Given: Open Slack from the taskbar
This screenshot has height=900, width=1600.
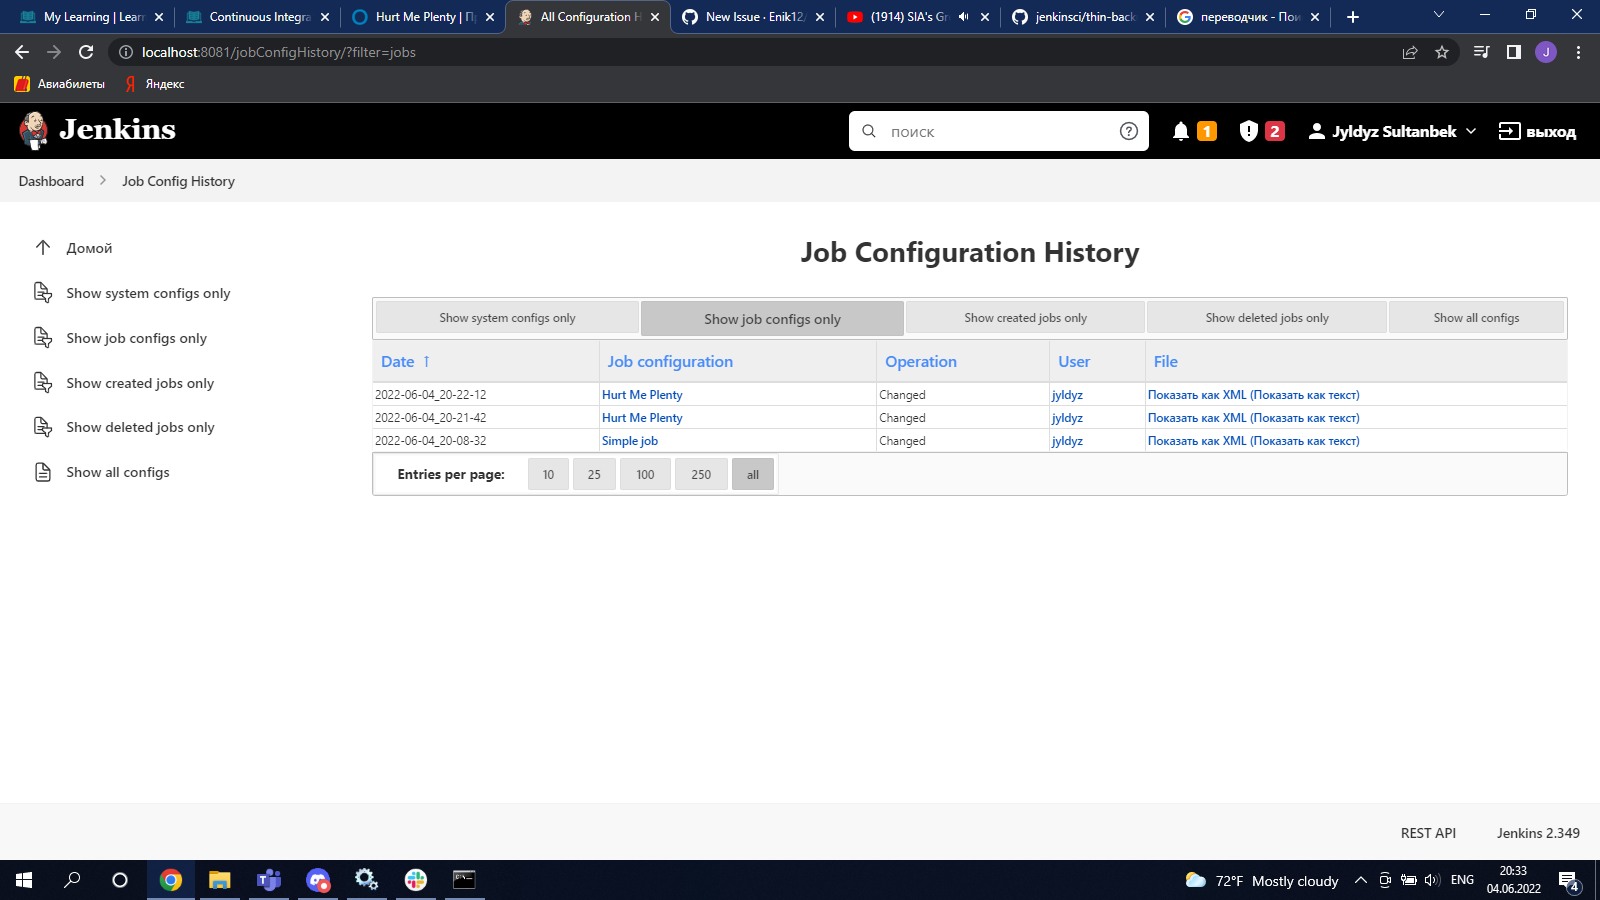Looking at the screenshot, I should click(x=416, y=880).
